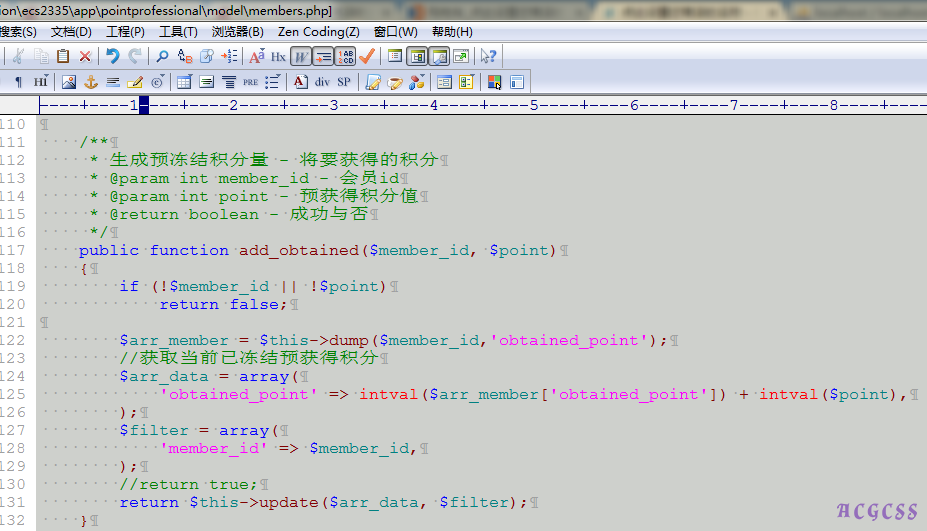Open the Zen Coding(Z) menu
927x531 pixels.
tap(318, 32)
